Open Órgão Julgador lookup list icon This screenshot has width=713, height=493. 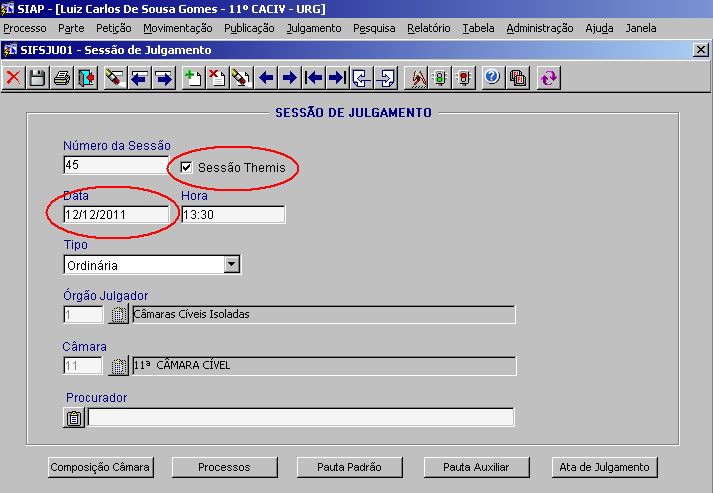pyautogui.click(x=119, y=314)
